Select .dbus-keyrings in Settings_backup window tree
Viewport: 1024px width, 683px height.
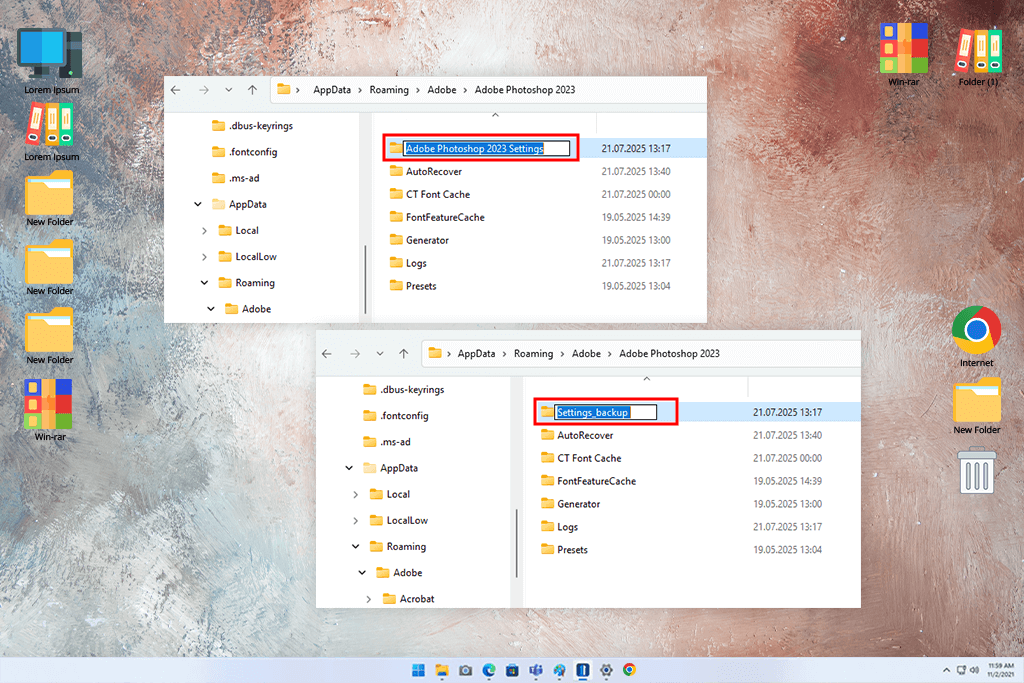point(404,389)
